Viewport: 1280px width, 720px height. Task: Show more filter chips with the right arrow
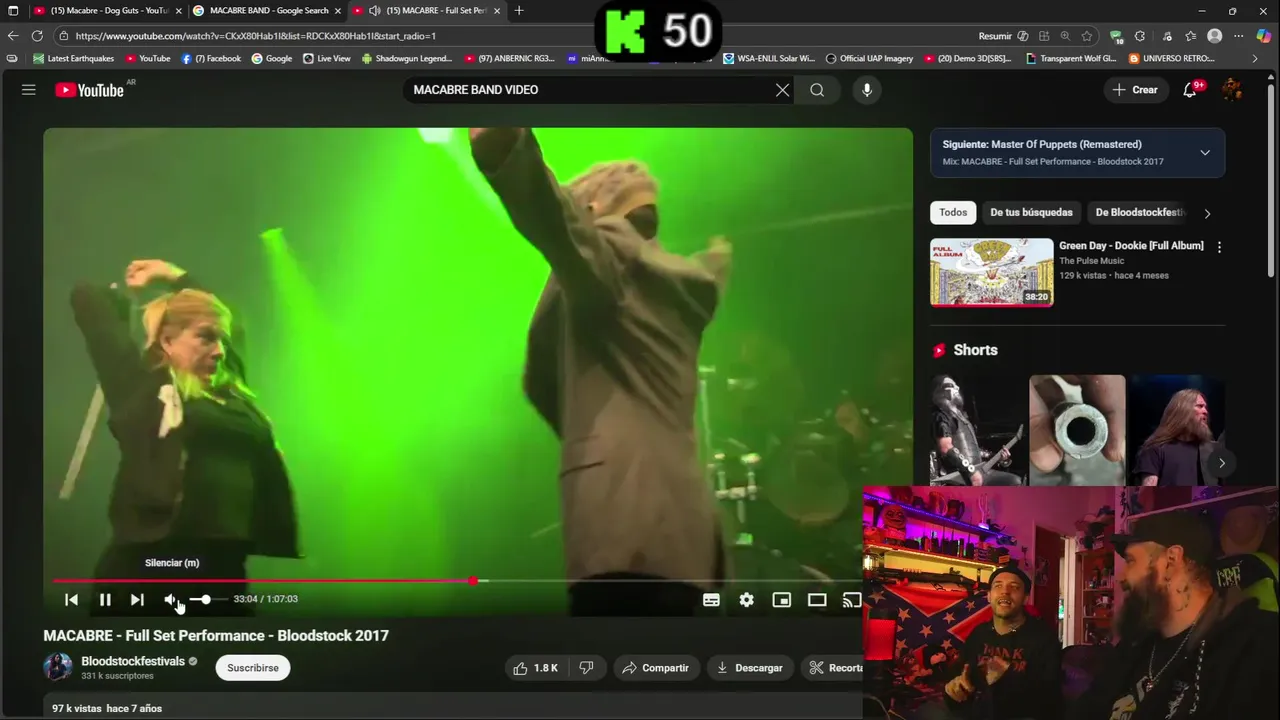[1207, 213]
